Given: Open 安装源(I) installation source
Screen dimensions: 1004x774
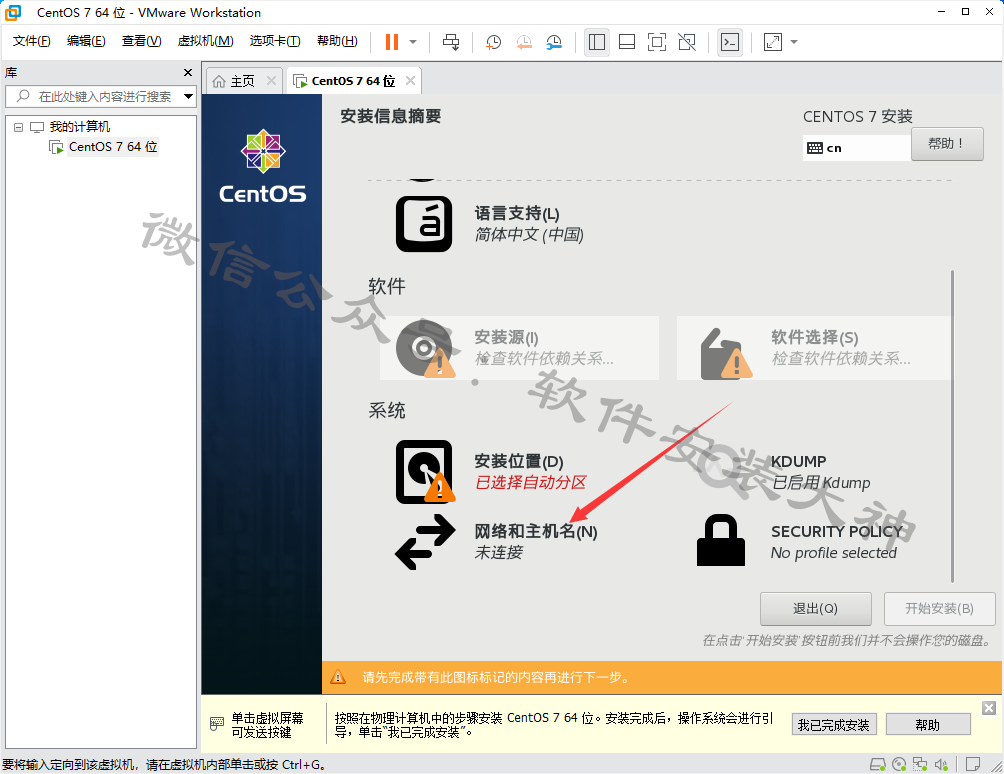Looking at the screenshot, I should point(519,348).
